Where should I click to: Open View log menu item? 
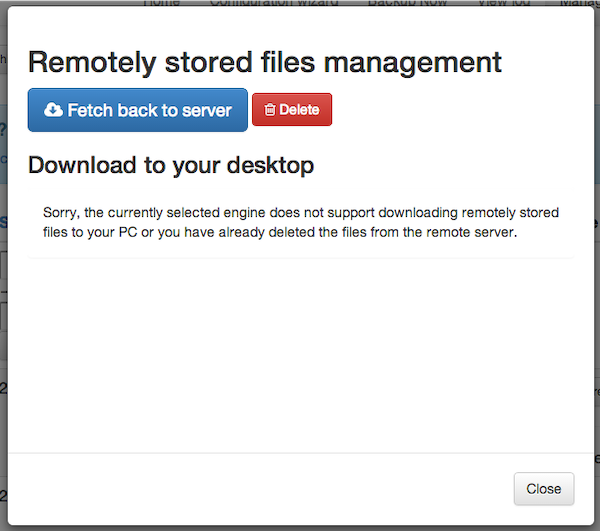(x=504, y=3)
